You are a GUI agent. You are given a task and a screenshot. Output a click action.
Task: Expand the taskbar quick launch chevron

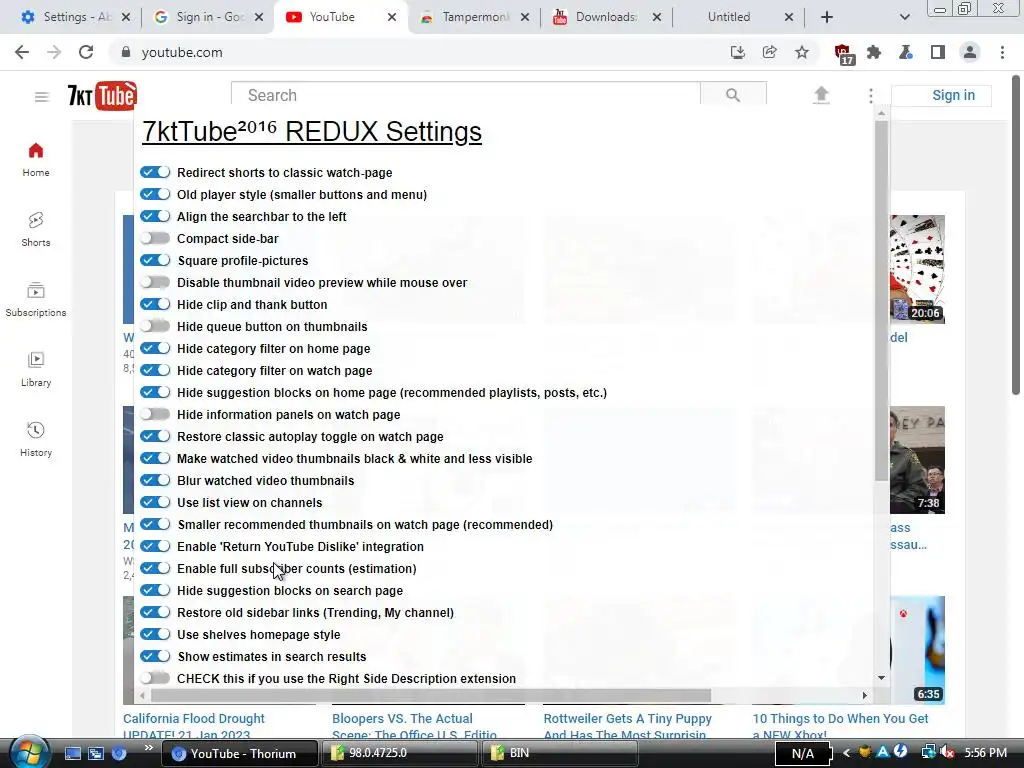pos(148,748)
